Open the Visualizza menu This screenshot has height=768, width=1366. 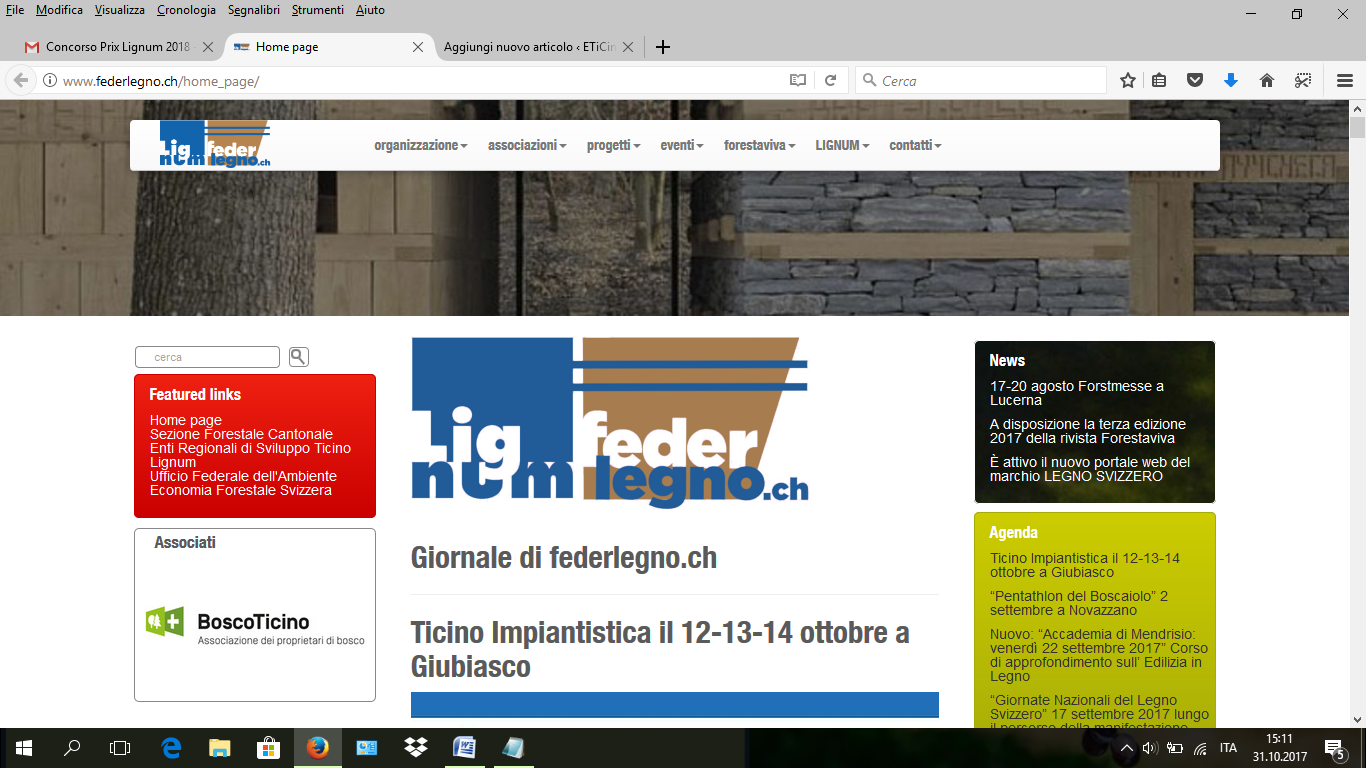point(120,10)
